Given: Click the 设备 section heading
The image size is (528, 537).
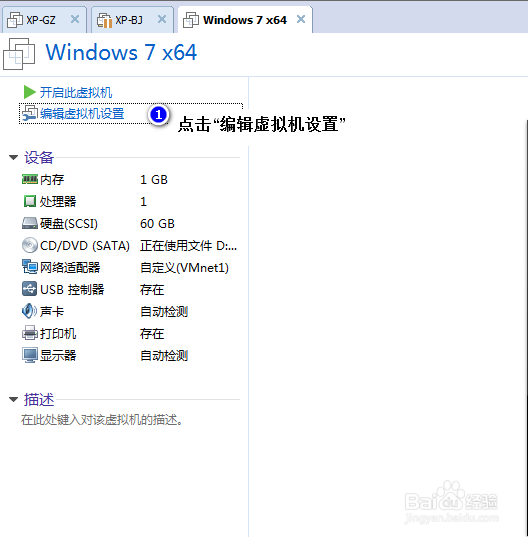Looking at the screenshot, I should 39,158.
